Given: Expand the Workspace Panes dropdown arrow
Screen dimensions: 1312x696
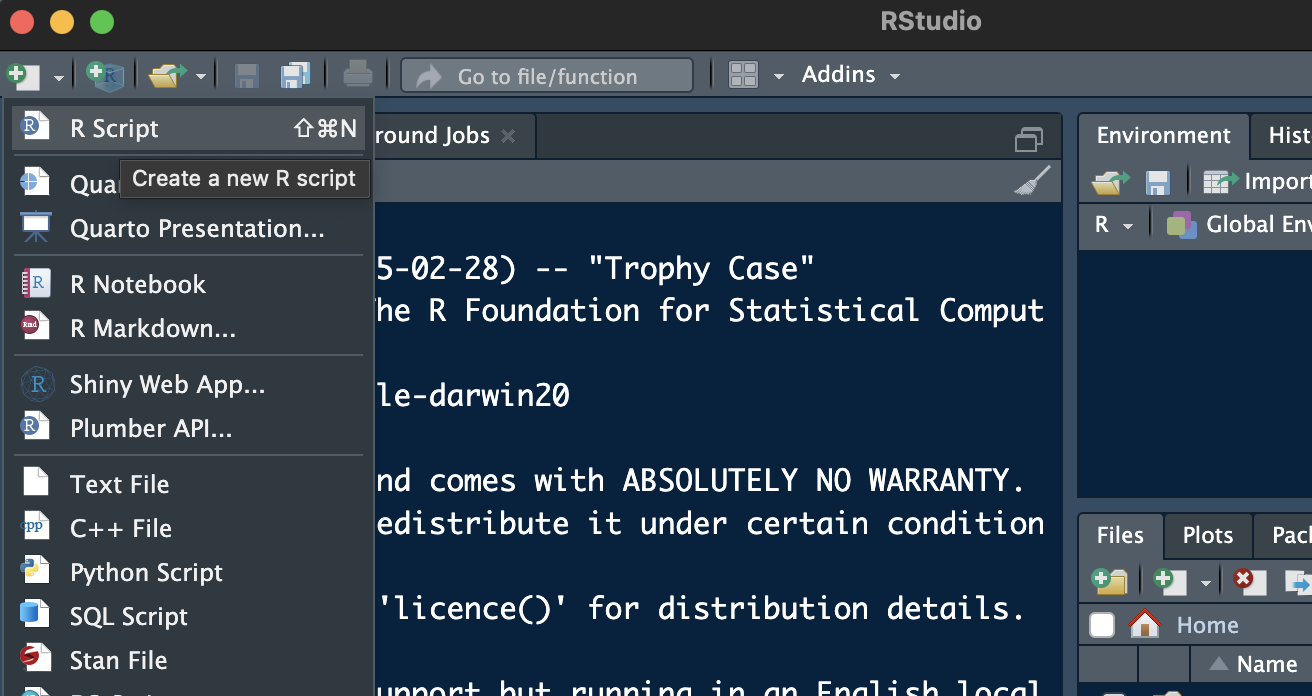Looking at the screenshot, I should [x=778, y=76].
